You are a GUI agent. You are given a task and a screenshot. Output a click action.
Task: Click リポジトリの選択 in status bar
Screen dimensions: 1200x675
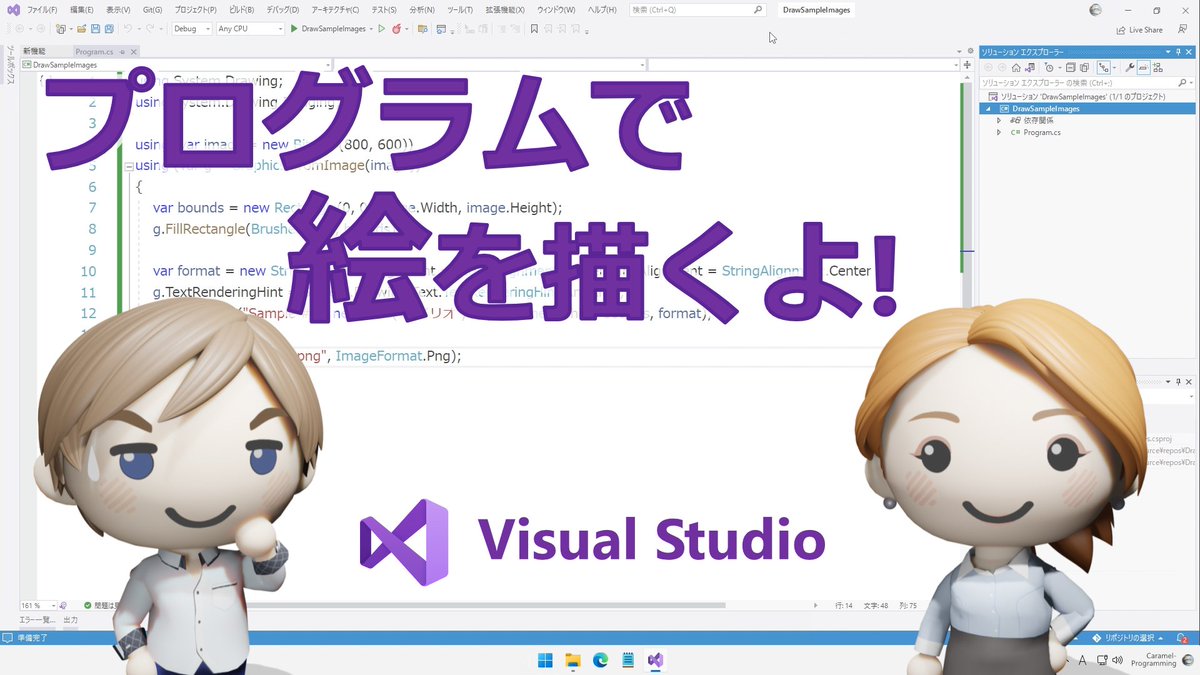point(1129,637)
